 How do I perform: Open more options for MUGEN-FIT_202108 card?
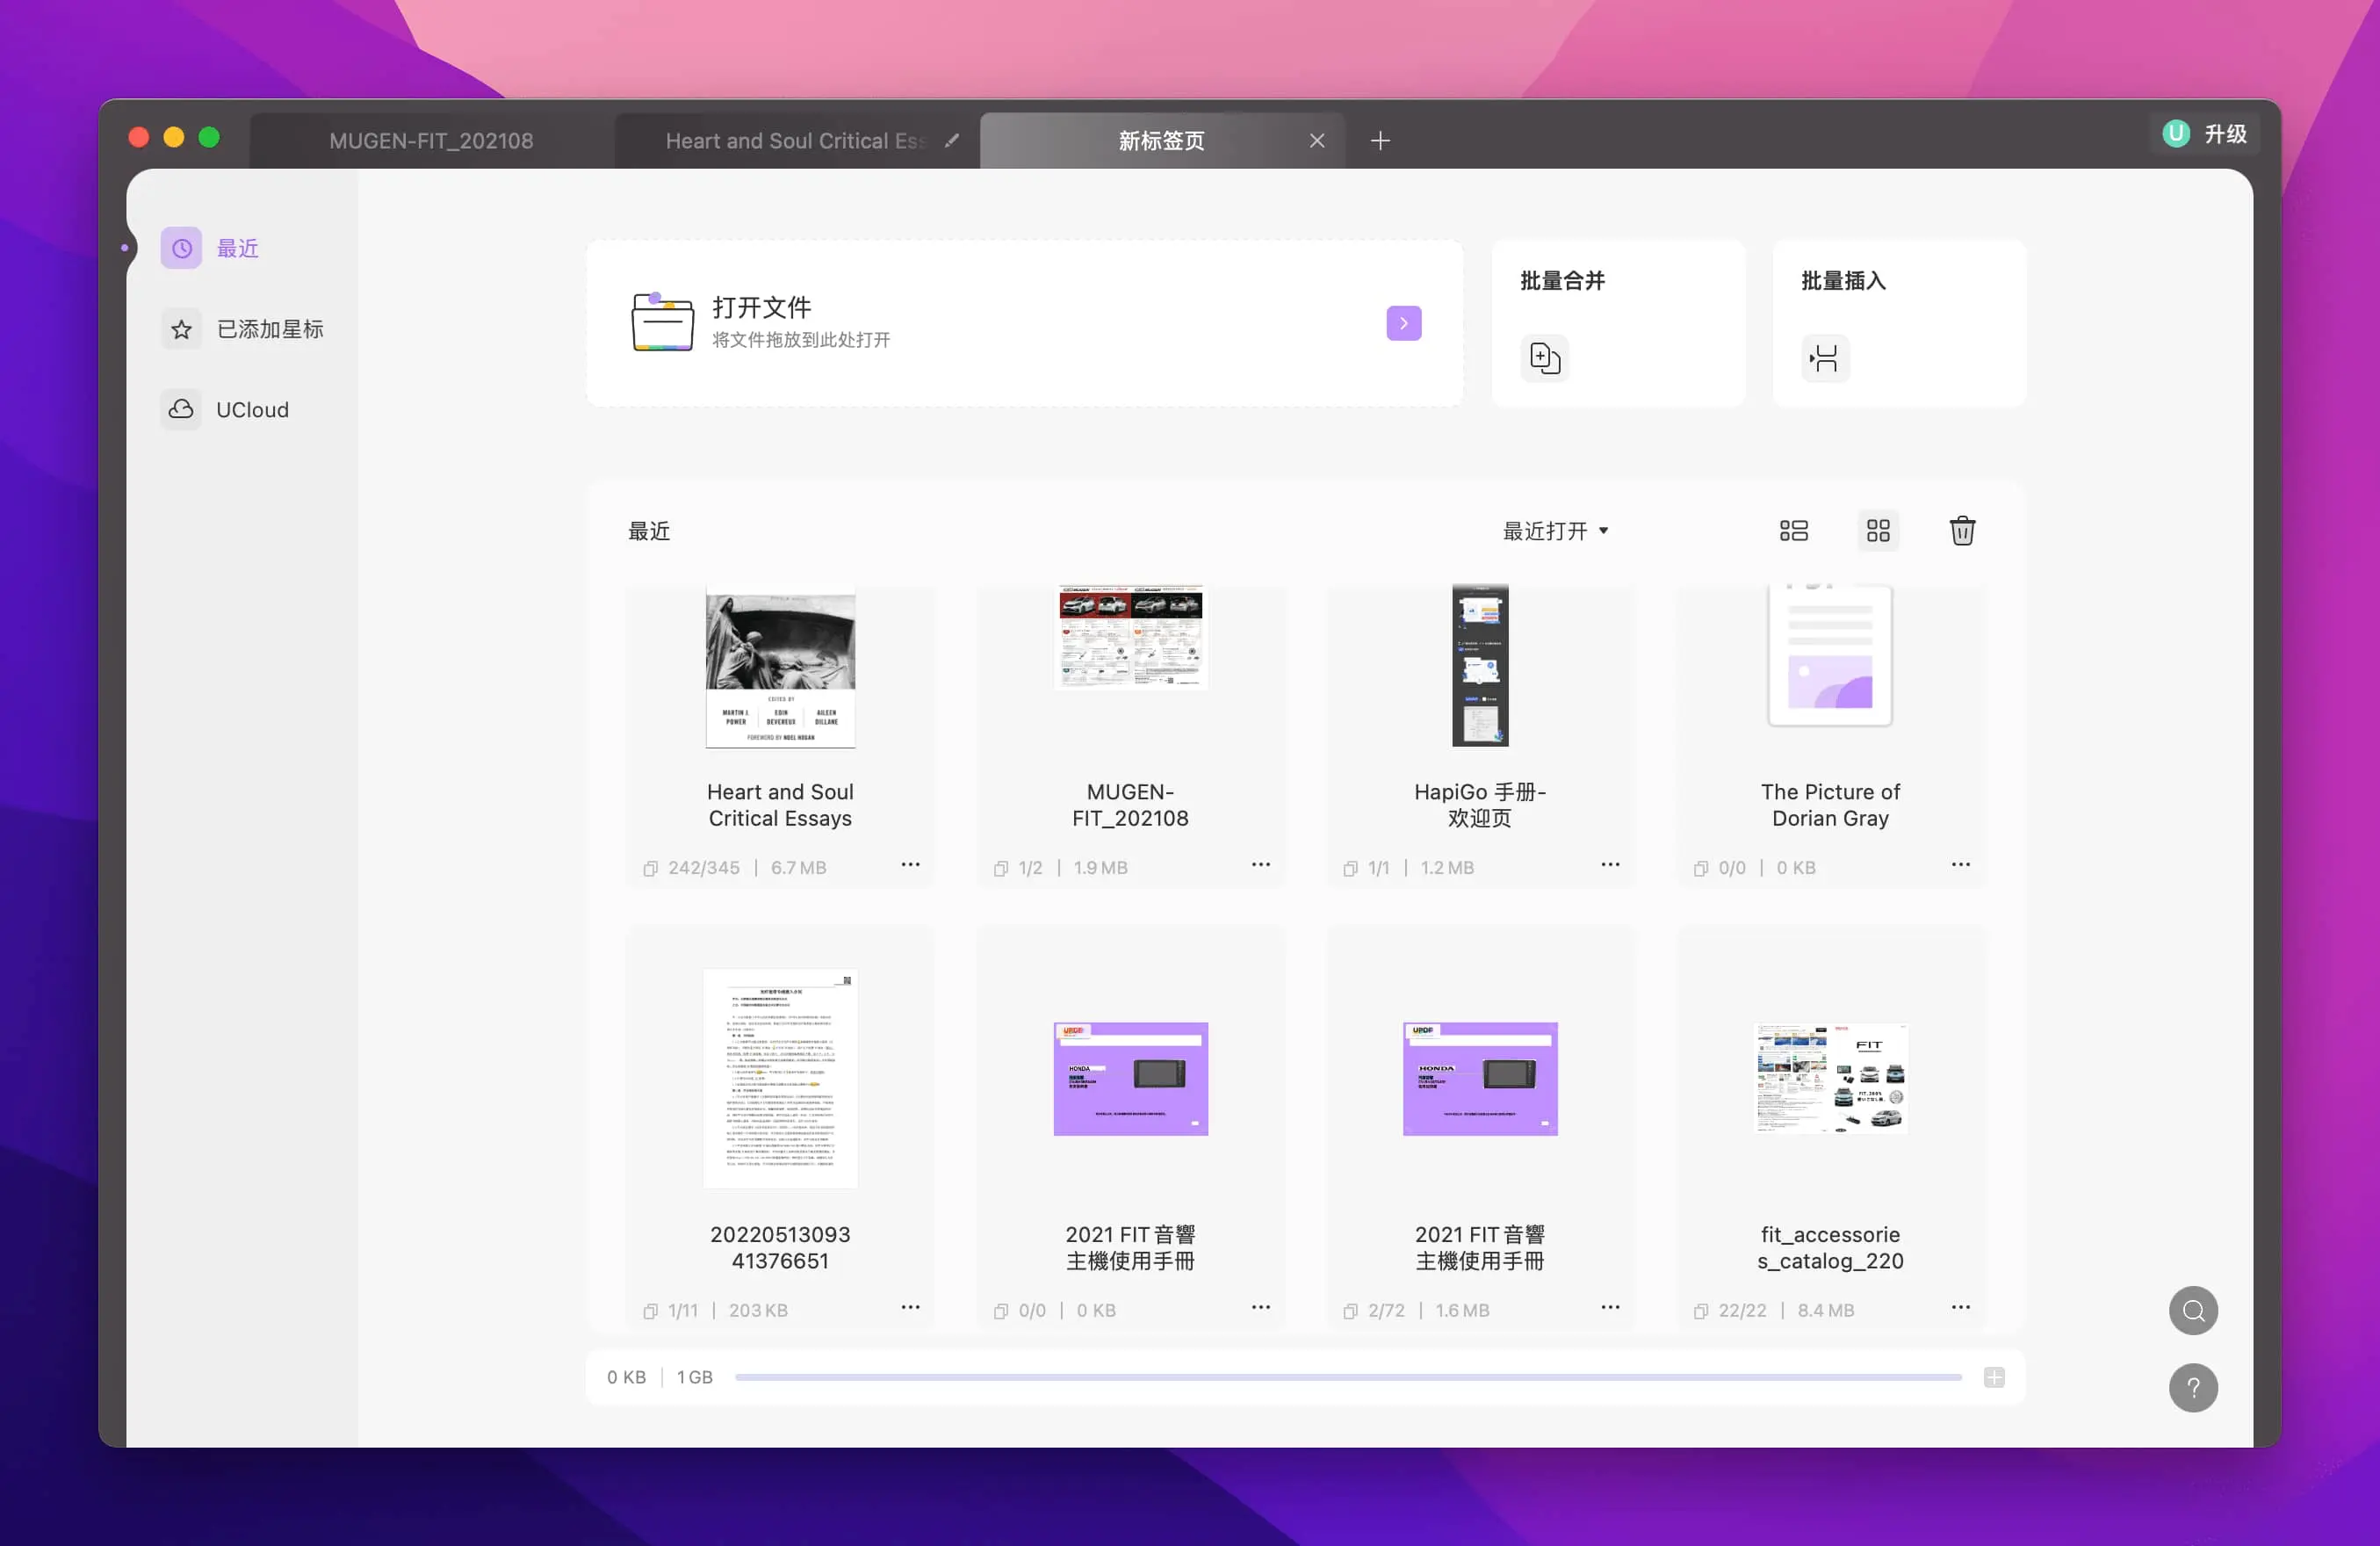[1260, 864]
